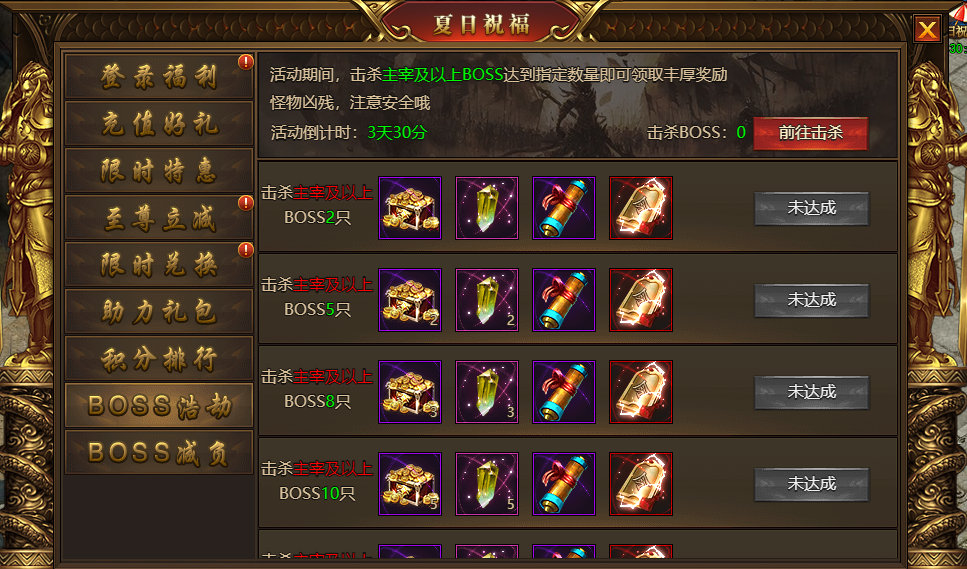Image resolution: width=967 pixels, height=569 pixels.
Task: Select the BOSS减负 tab
Action: pos(159,452)
